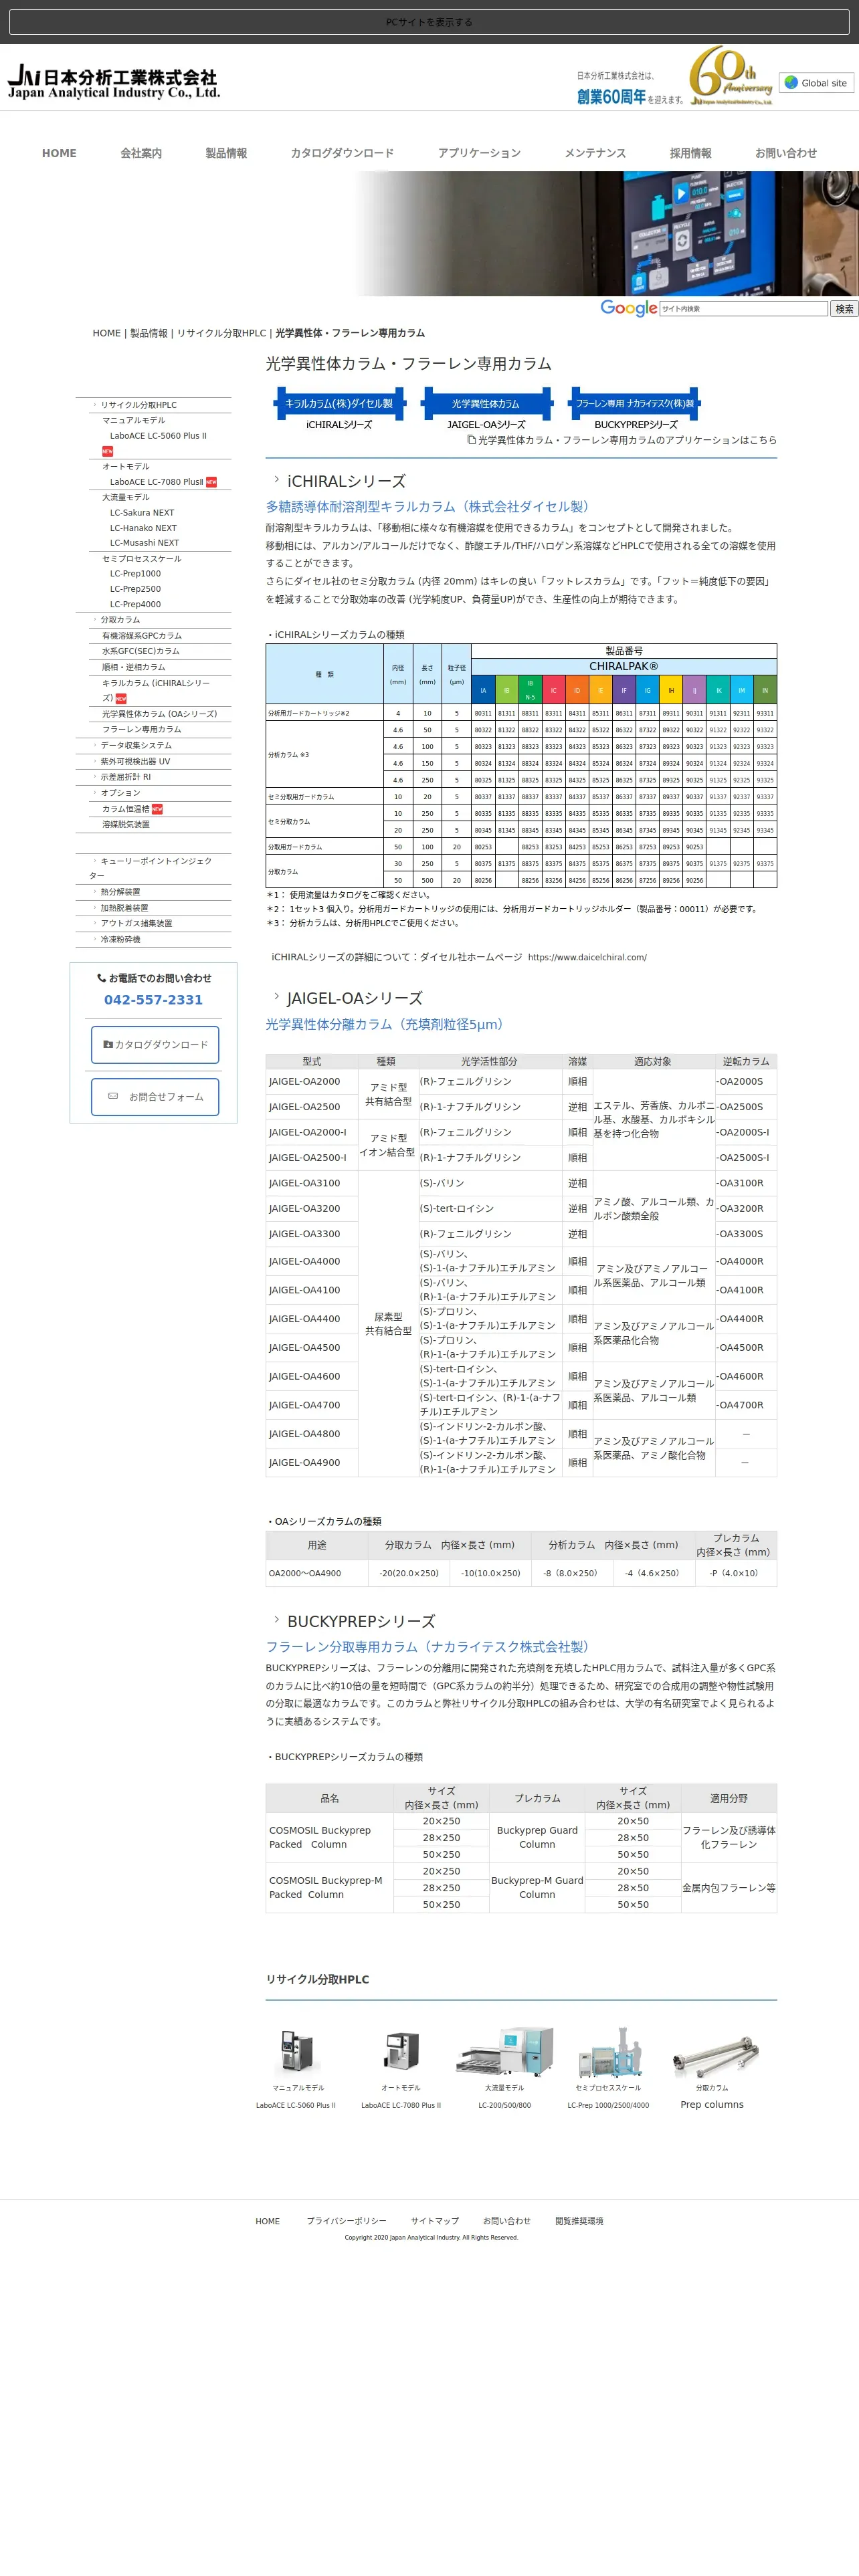Open the daicelchiral.com link
859x2576 pixels.
coord(587,957)
